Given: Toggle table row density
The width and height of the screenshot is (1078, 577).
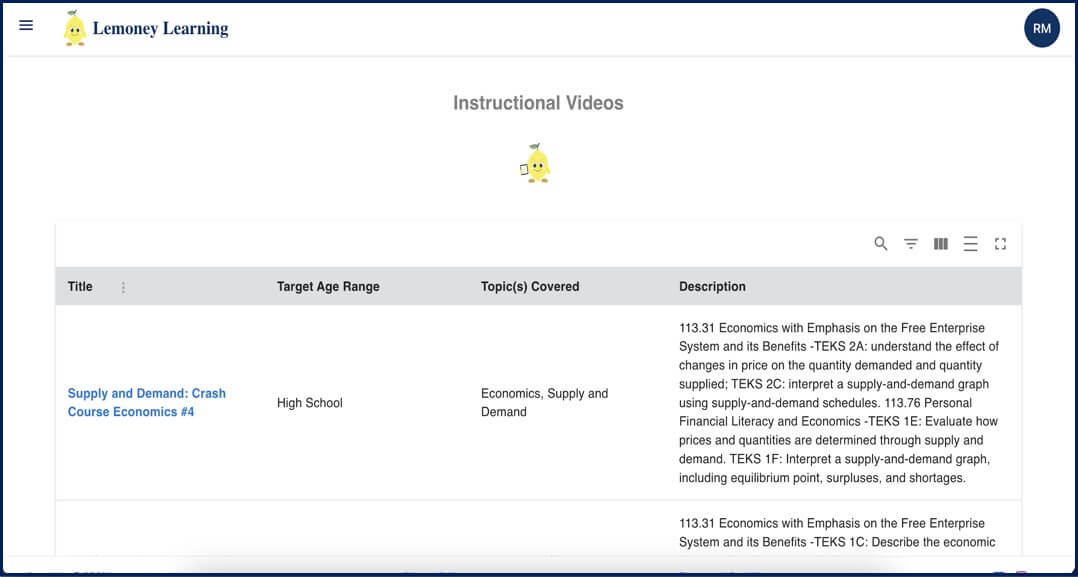Looking at the screenshot, I should (x=970, y=244).
